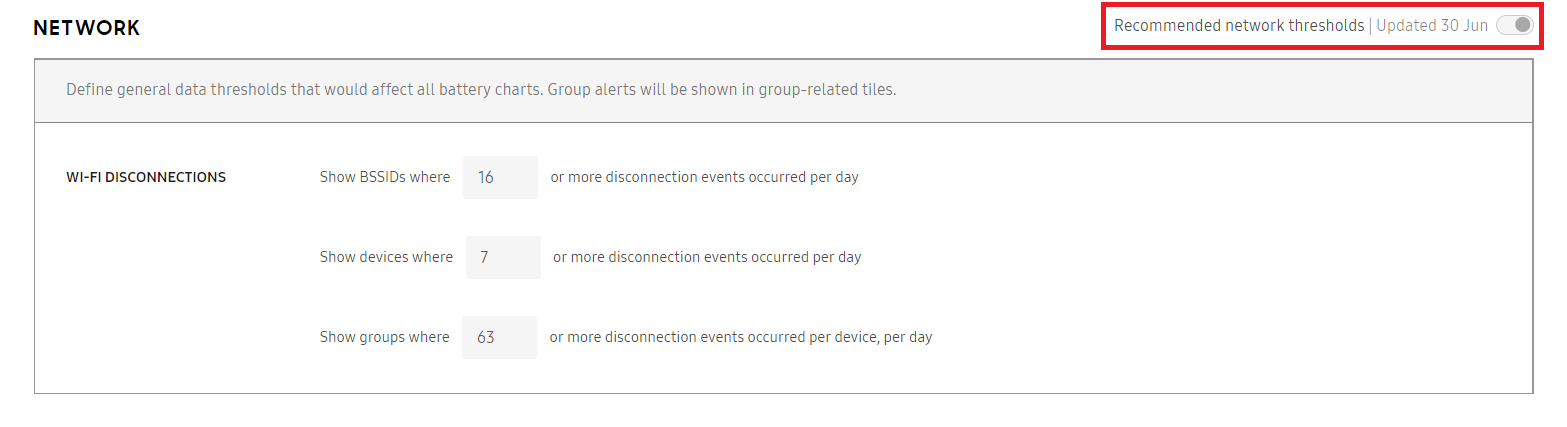Click the 'Updated 30 Jun' text
Screen dimensions: 1567x427
(1432, 26)
